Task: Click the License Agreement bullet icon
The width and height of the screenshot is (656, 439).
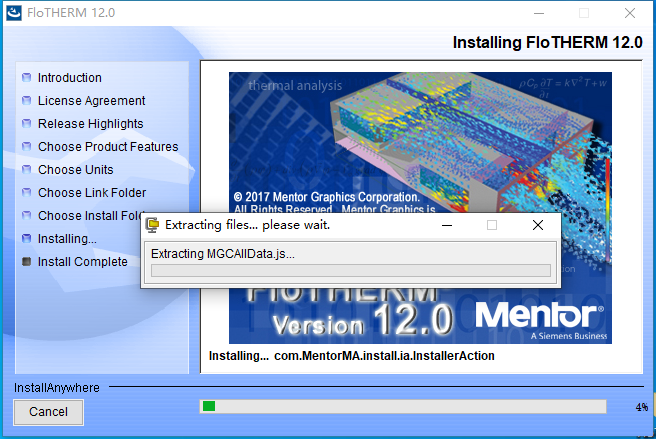Action: pyautogui.click(x=26, y=100)
